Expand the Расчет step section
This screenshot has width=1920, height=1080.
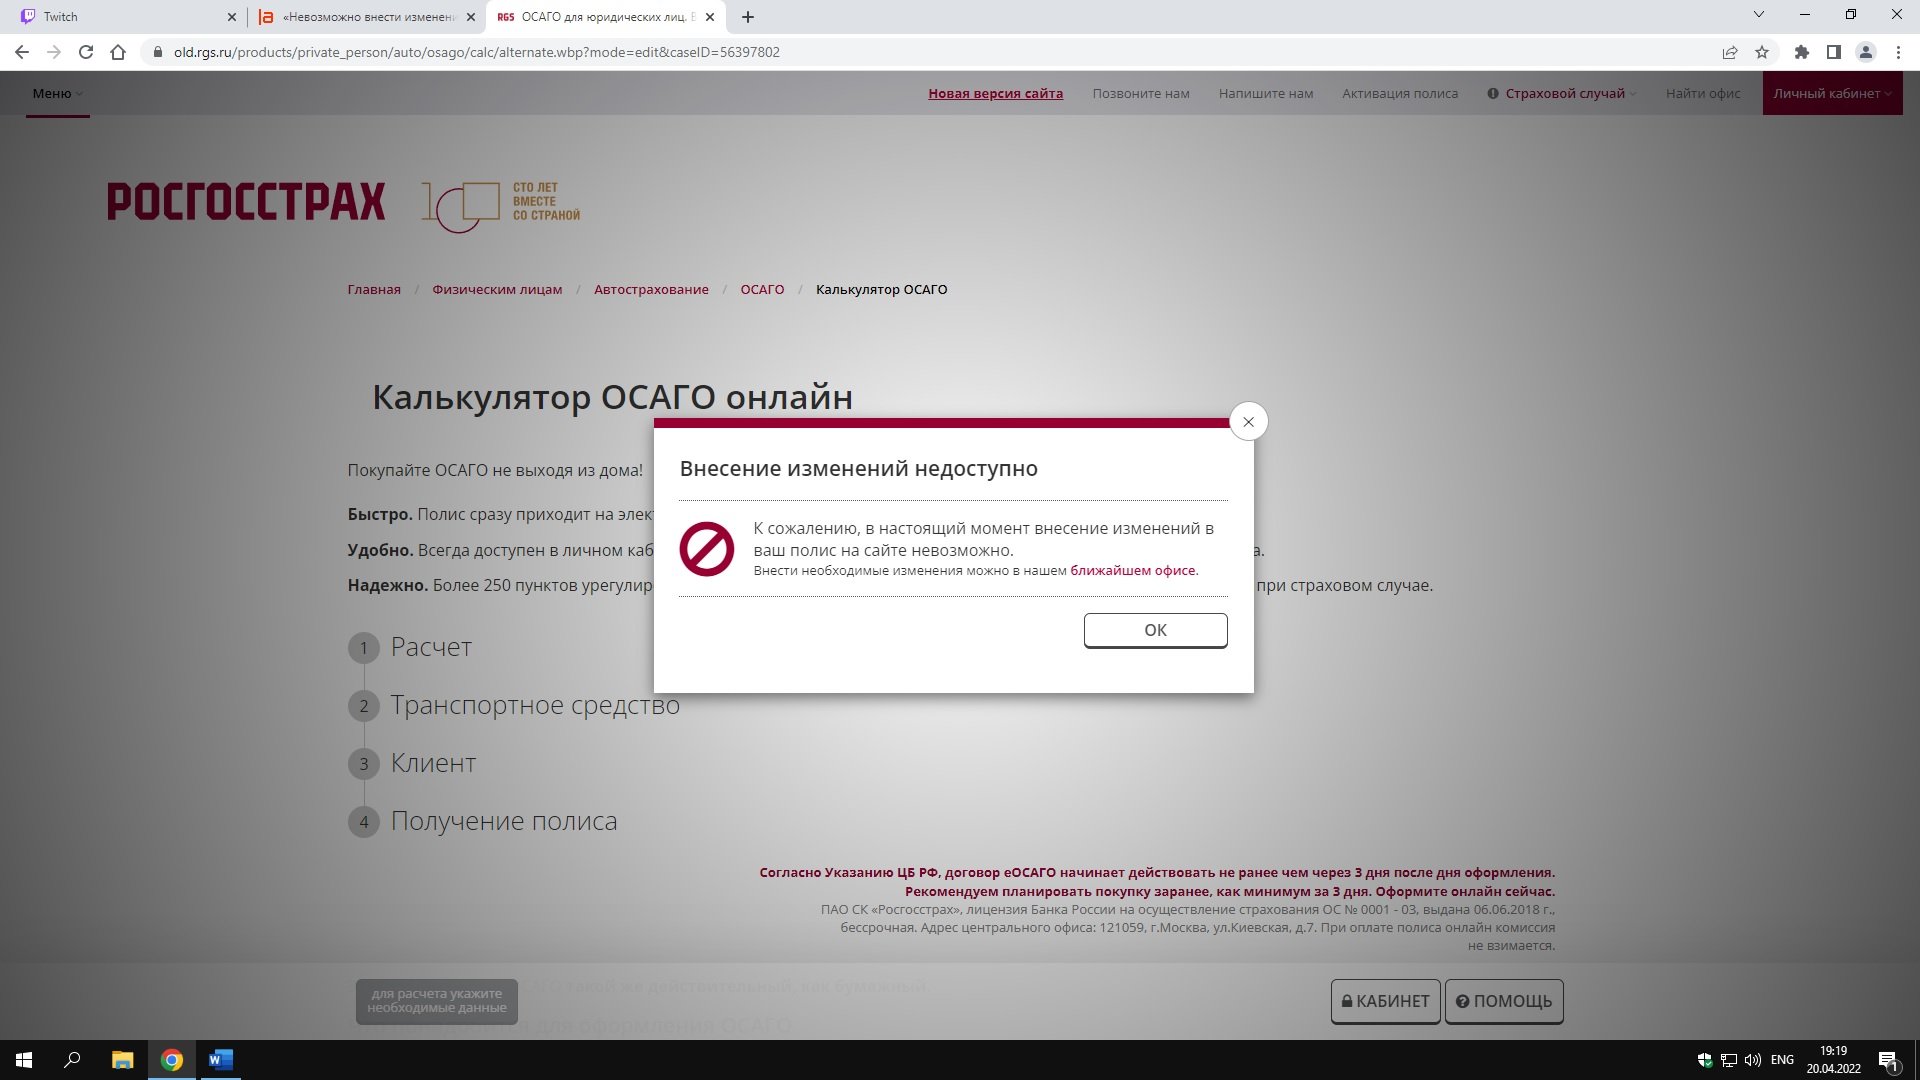(431, 646)
